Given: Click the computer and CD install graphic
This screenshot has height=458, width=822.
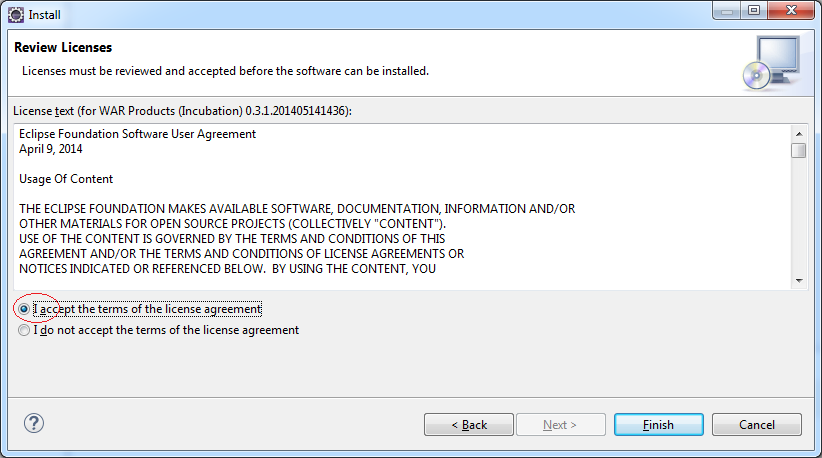Looking at the screenshot, I should 772,62.
